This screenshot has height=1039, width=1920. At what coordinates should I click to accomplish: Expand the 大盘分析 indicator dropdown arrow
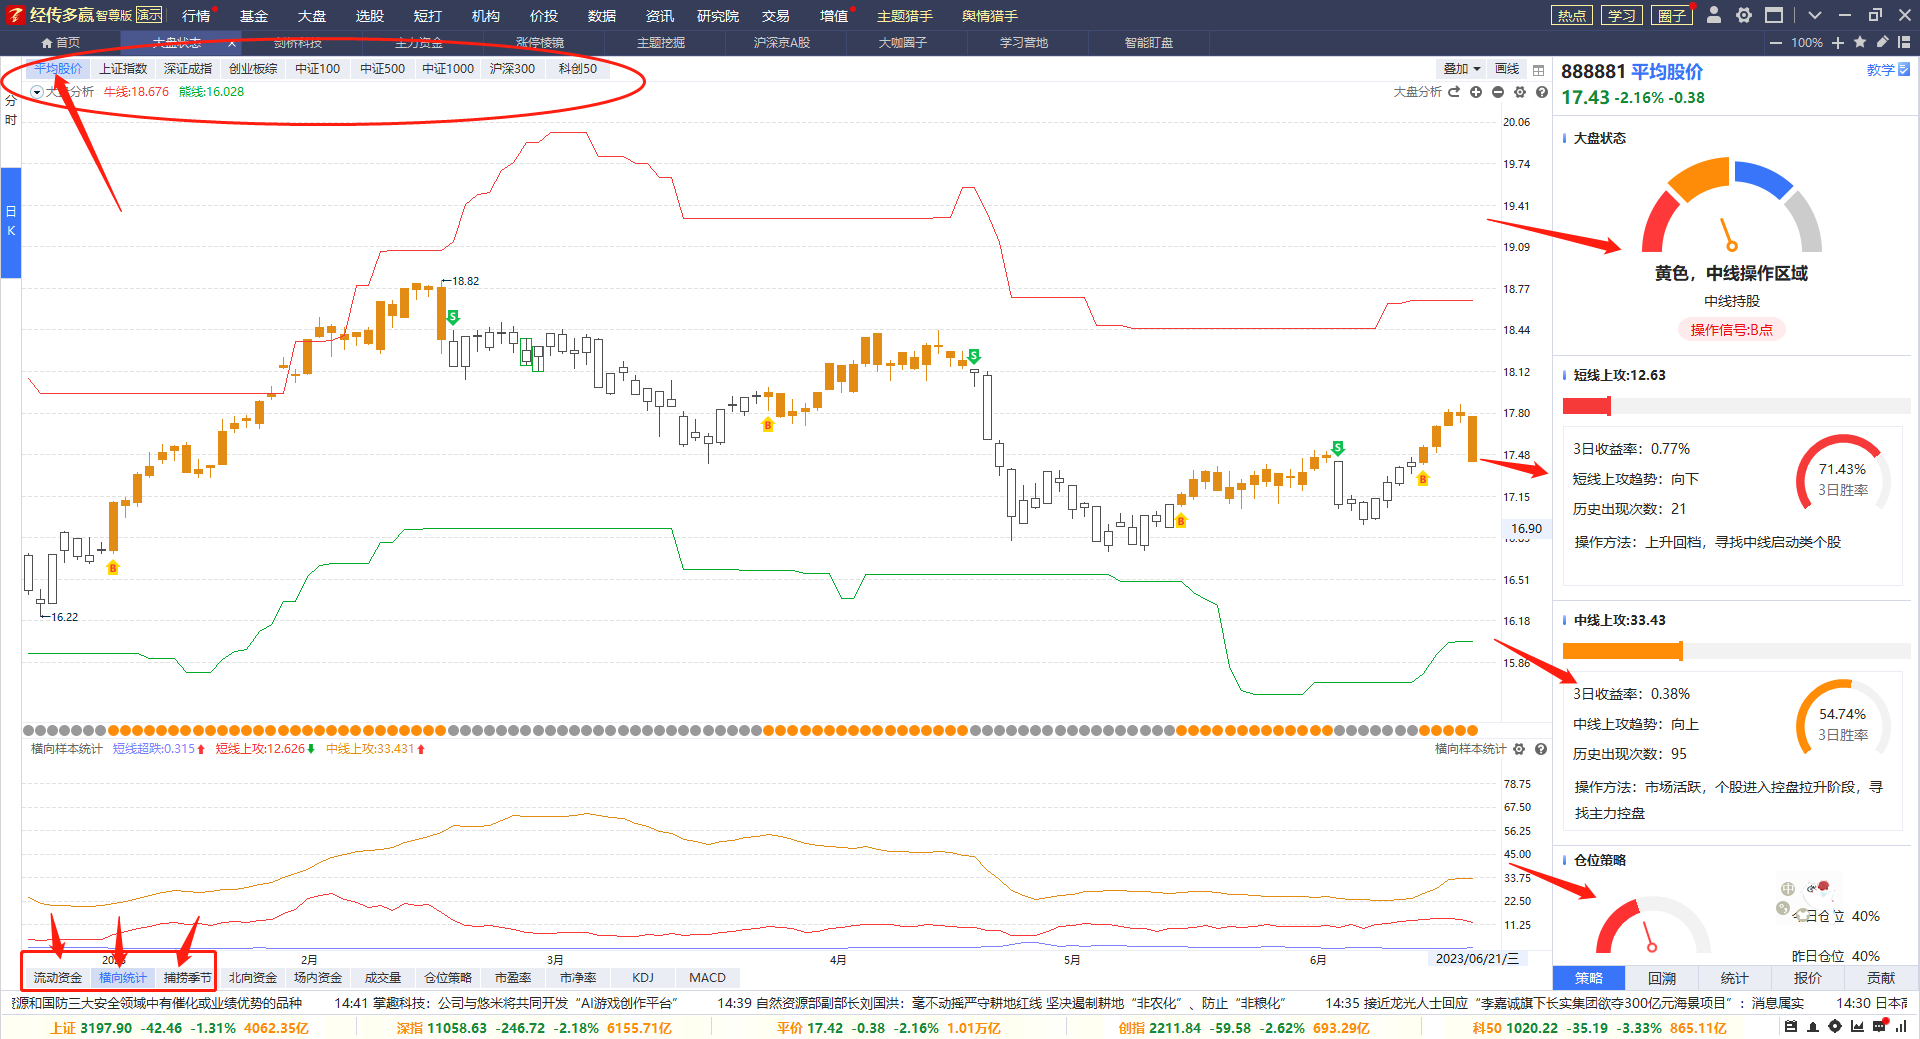[x=37, y=92]
